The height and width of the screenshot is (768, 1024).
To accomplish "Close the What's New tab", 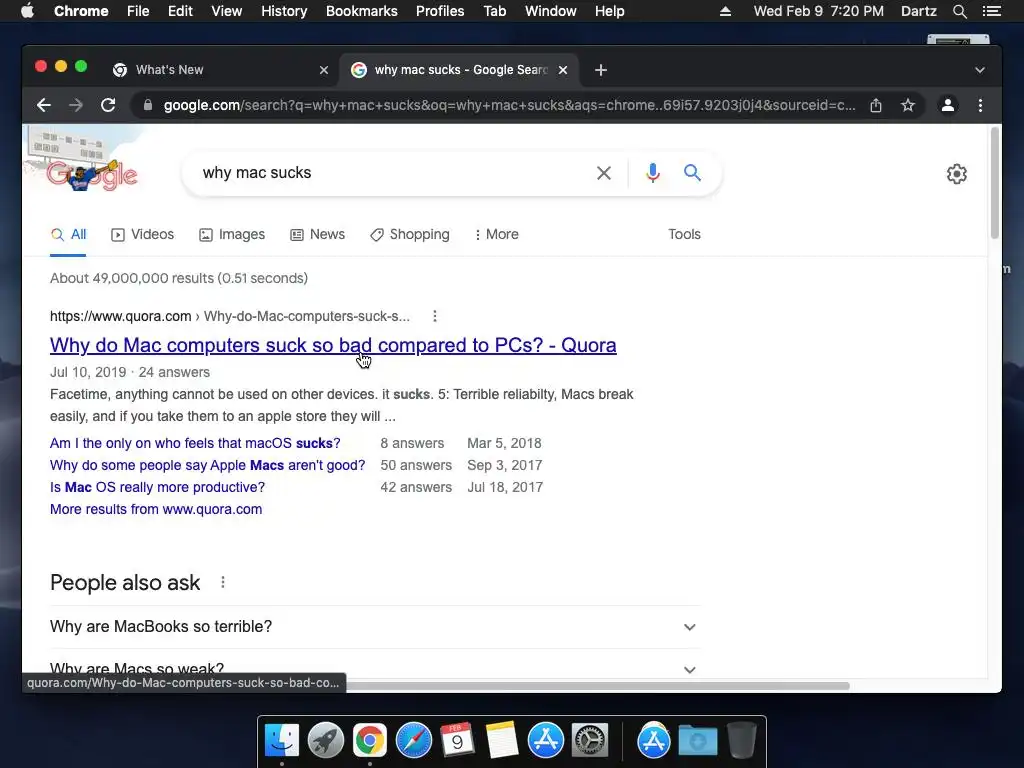I will 323,70.
